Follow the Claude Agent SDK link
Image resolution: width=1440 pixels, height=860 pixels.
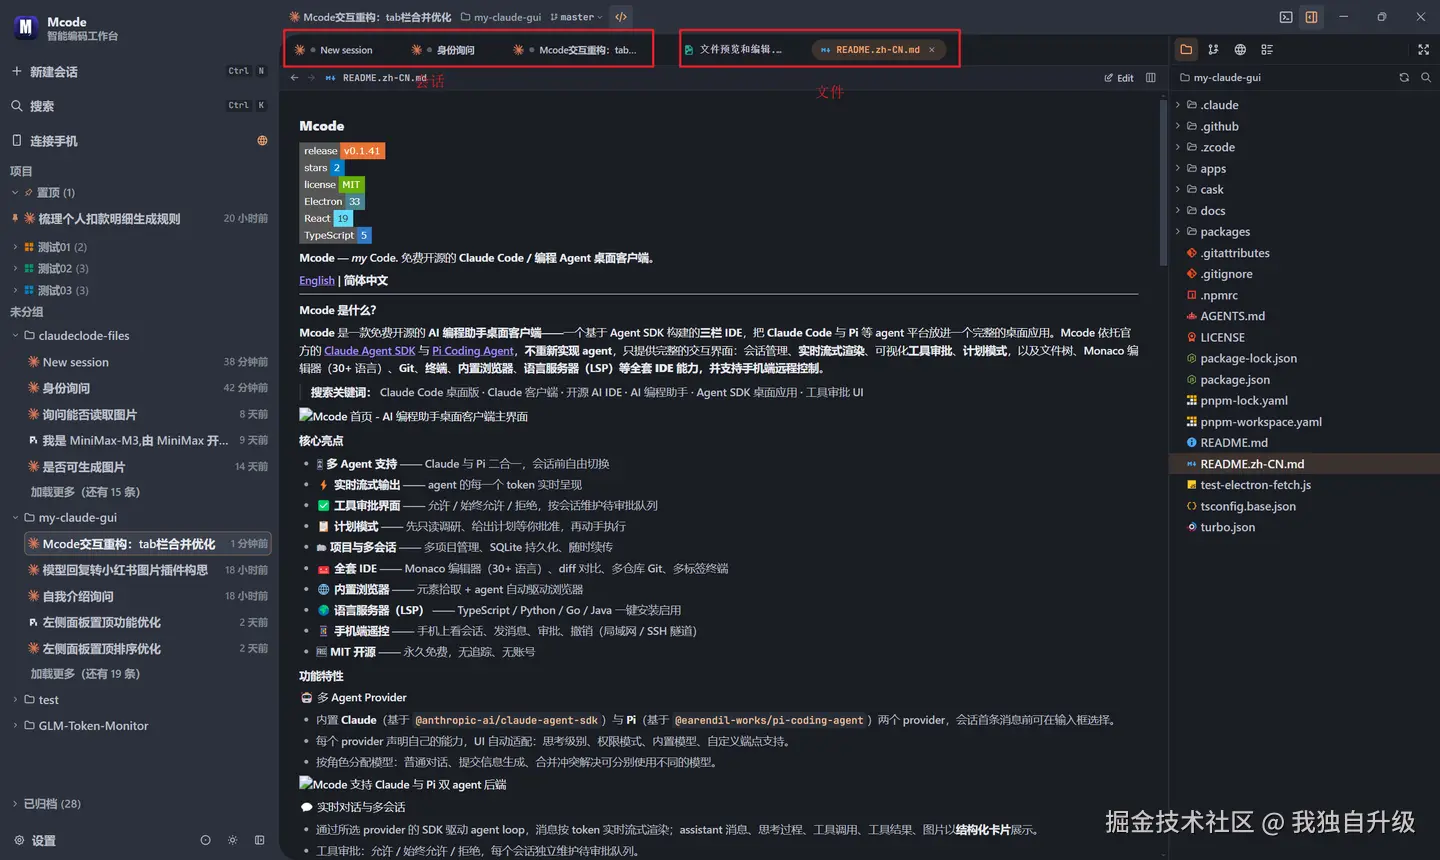pos(369,350)
